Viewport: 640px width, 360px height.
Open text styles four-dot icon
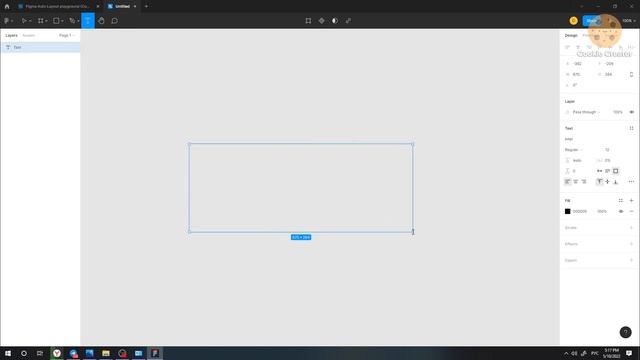click(x=631, y=128)
